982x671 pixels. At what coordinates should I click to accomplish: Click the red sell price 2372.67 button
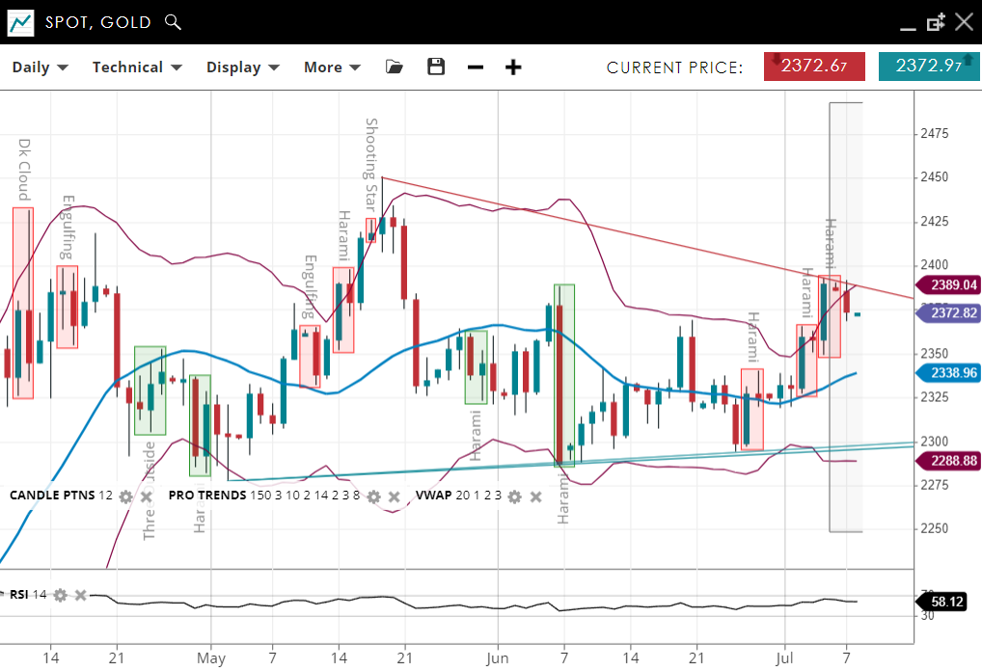pos(814,66)
